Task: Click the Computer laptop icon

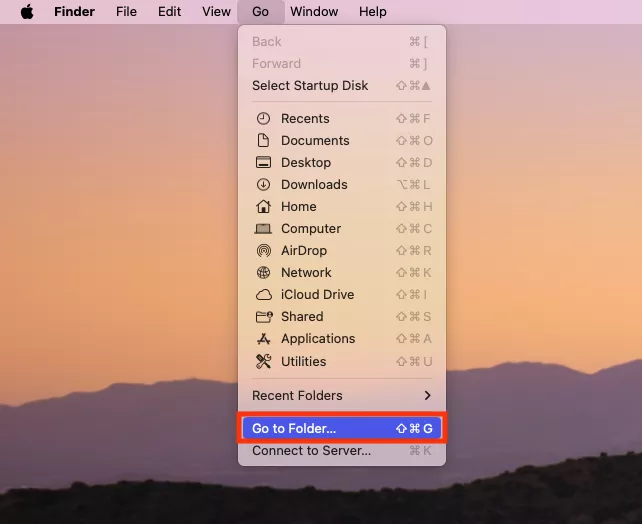Action: click(263, 228)
